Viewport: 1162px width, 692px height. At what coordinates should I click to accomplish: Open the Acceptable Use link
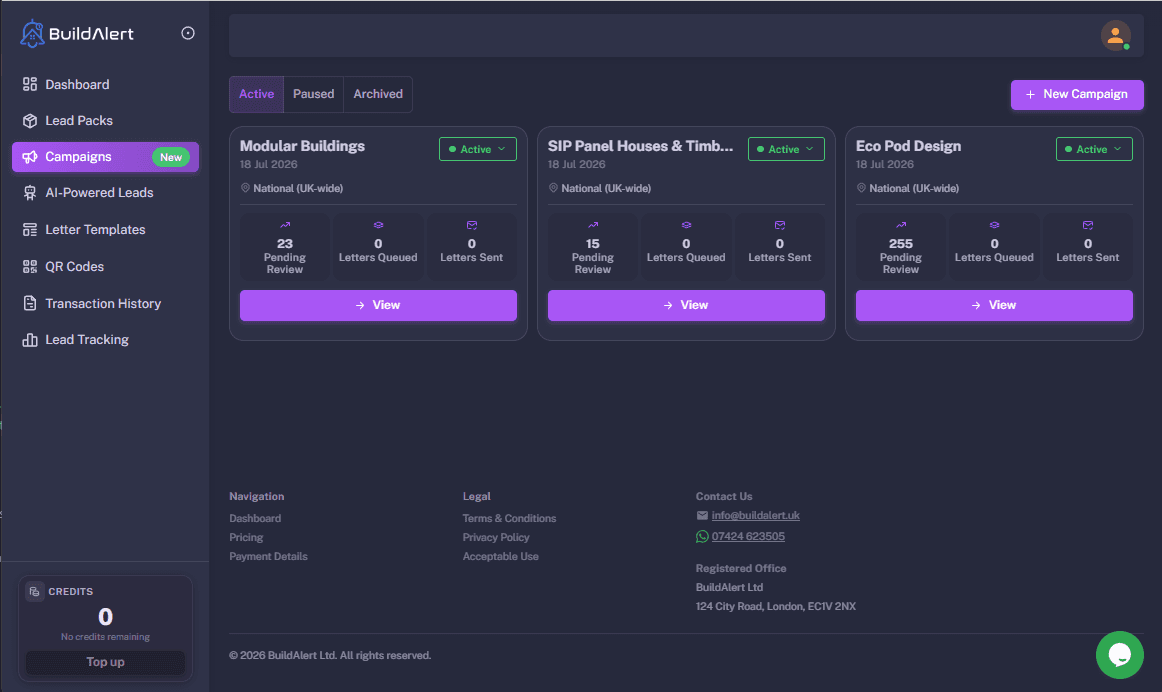click(x=500, y=556)
